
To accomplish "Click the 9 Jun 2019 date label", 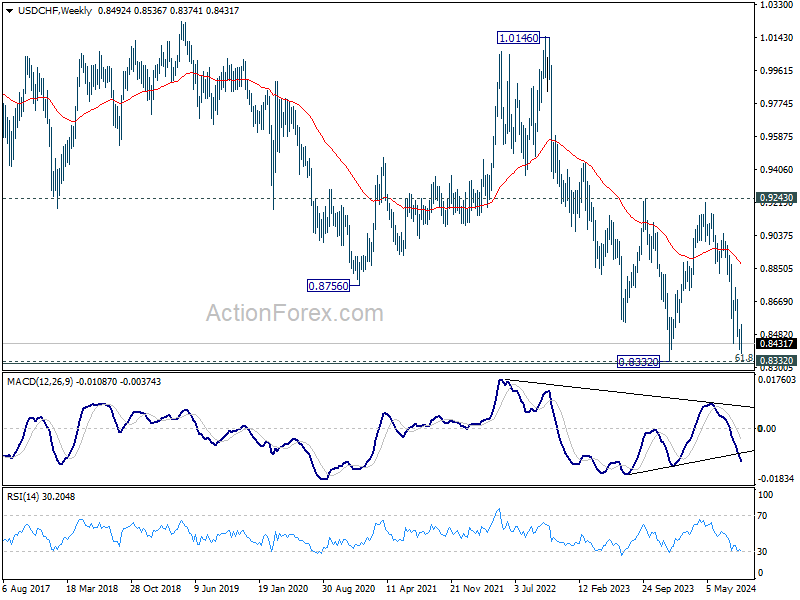I will 219,589.
